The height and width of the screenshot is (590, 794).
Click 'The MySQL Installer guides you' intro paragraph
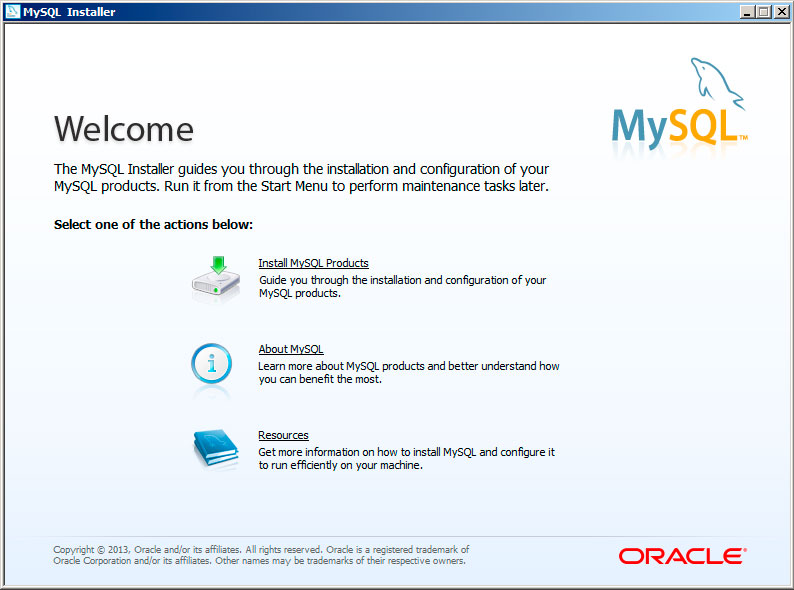pyautogui.click(x=302, y=177)
